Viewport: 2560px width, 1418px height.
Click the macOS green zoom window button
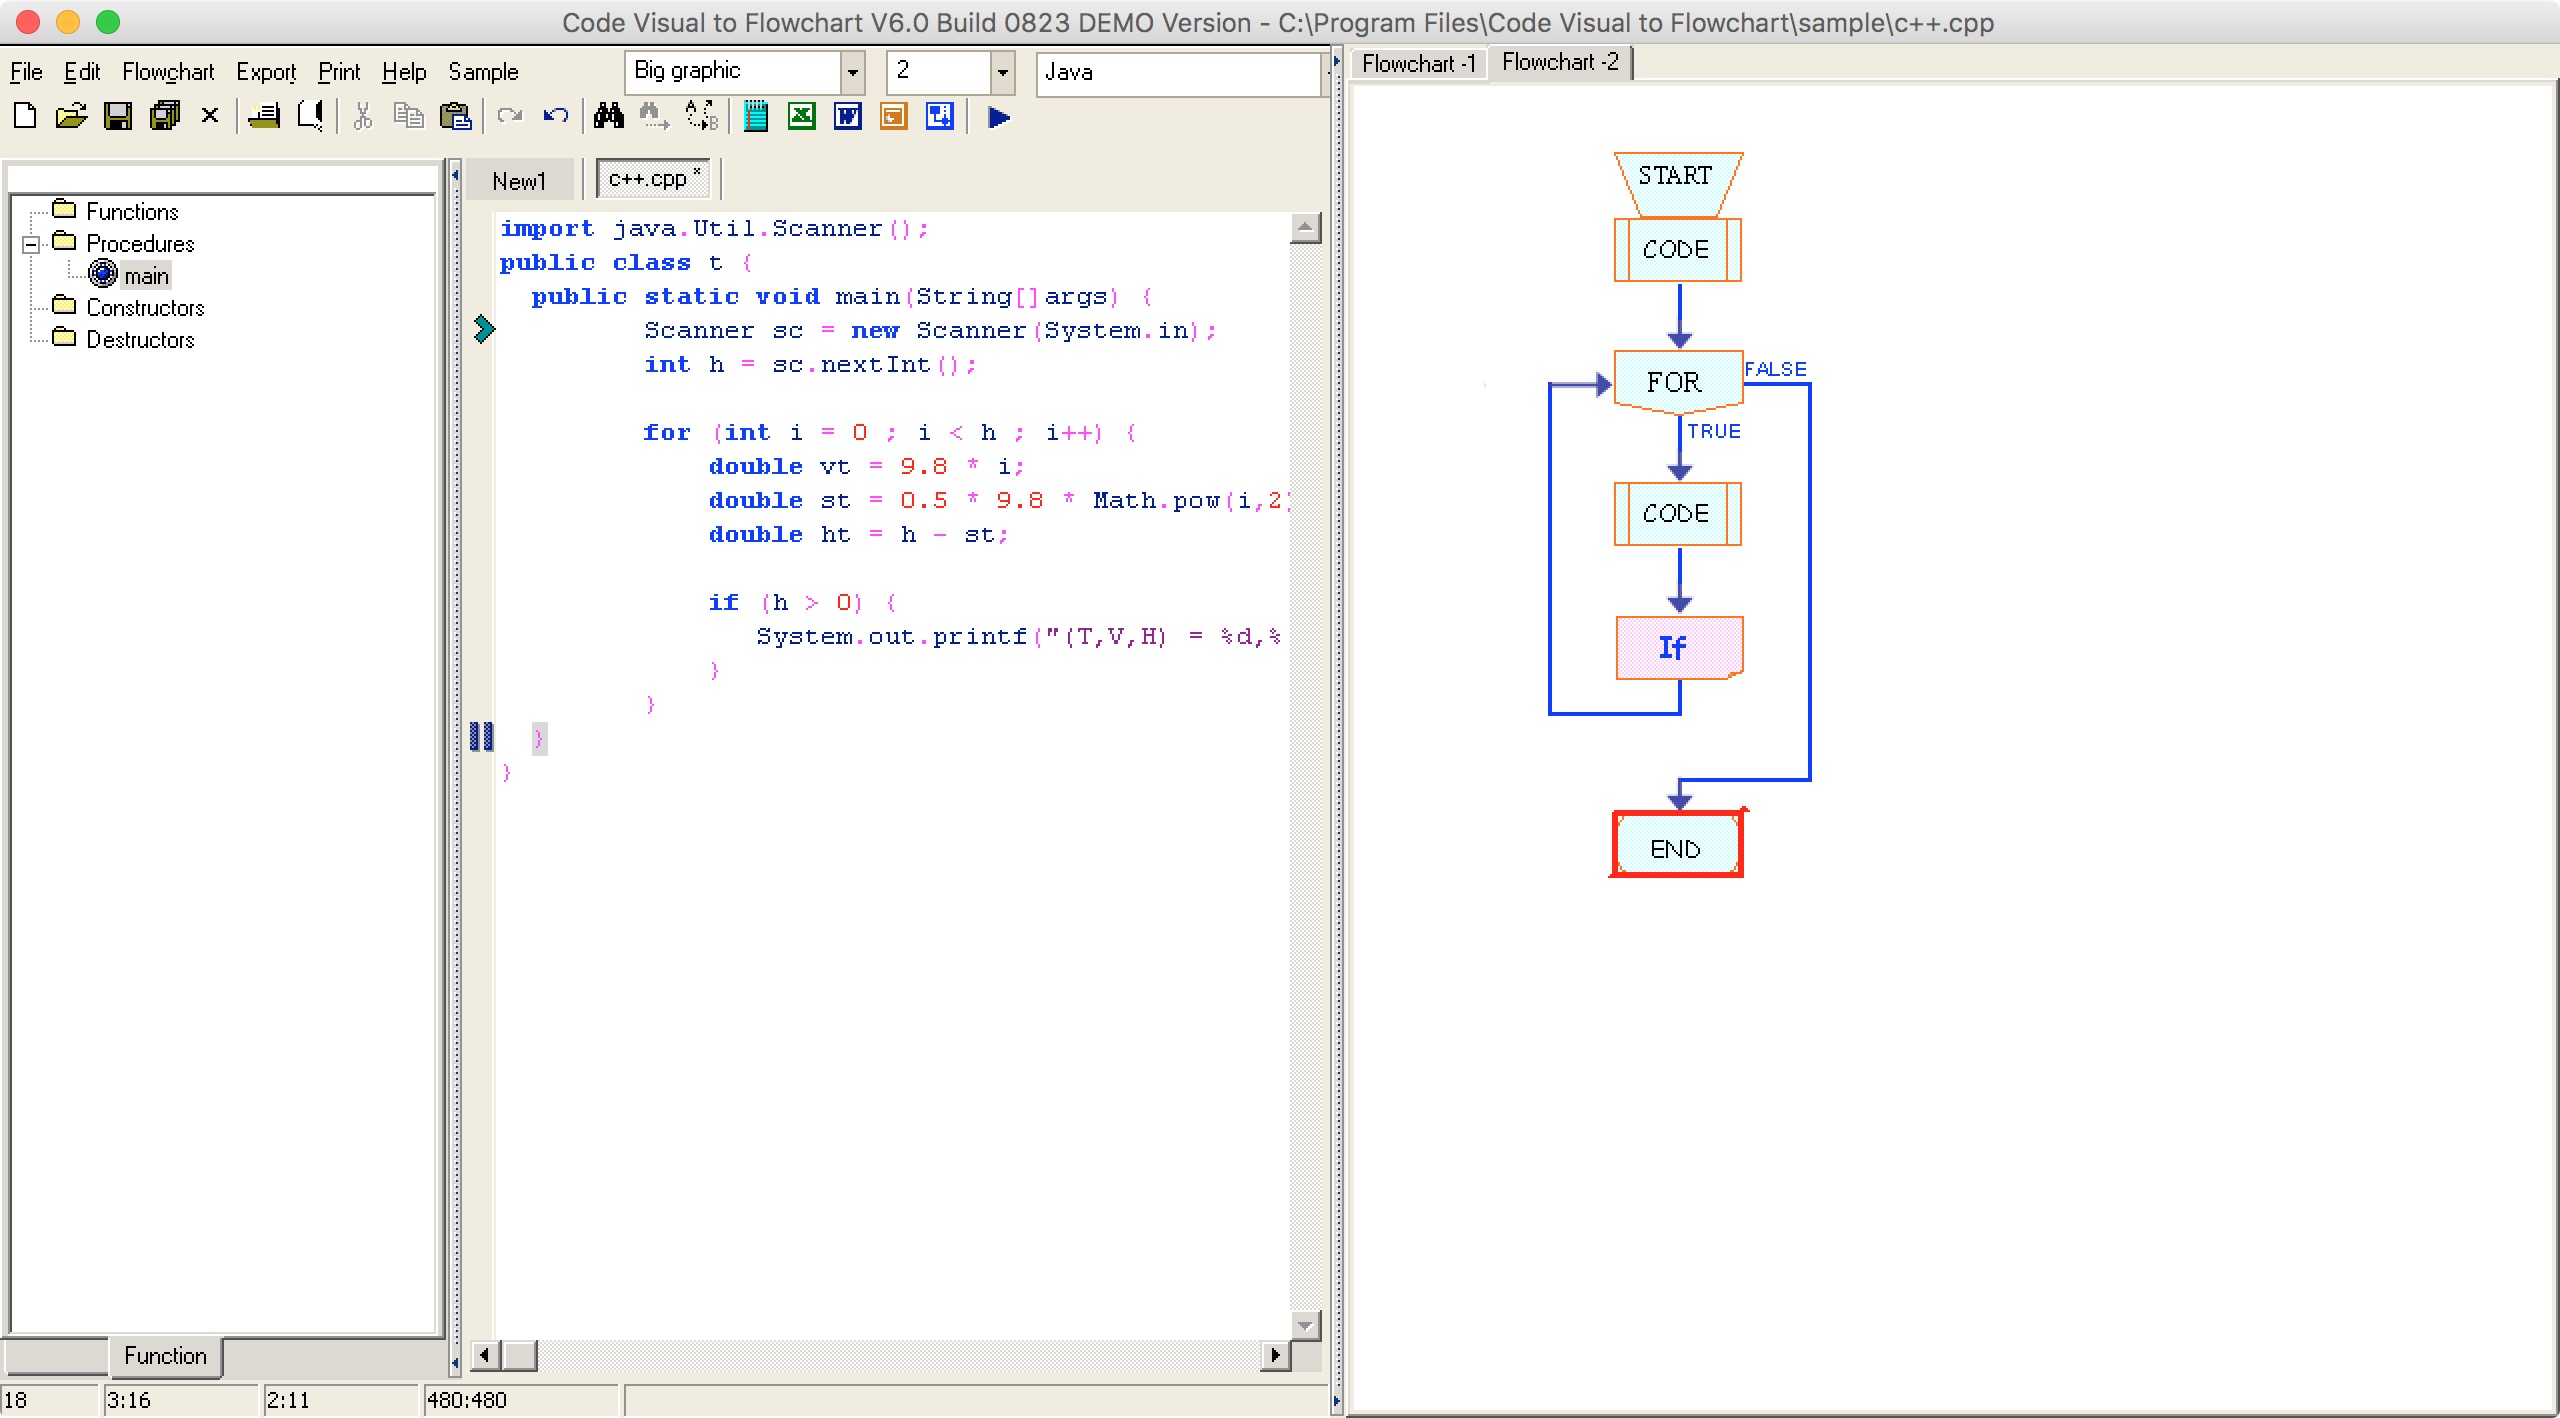click(108, 22)
